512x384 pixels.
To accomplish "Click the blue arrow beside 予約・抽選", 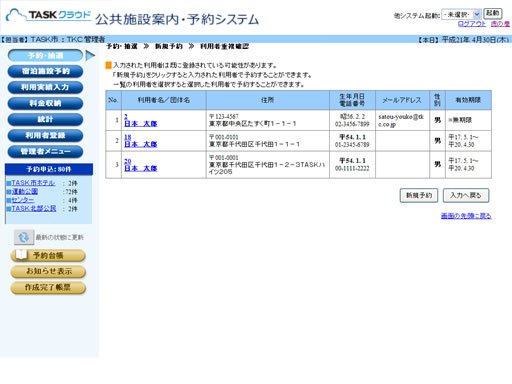I will point(90,56).
